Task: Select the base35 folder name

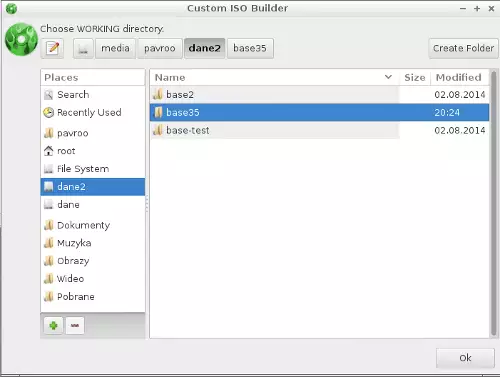Action: coord(183,113)
